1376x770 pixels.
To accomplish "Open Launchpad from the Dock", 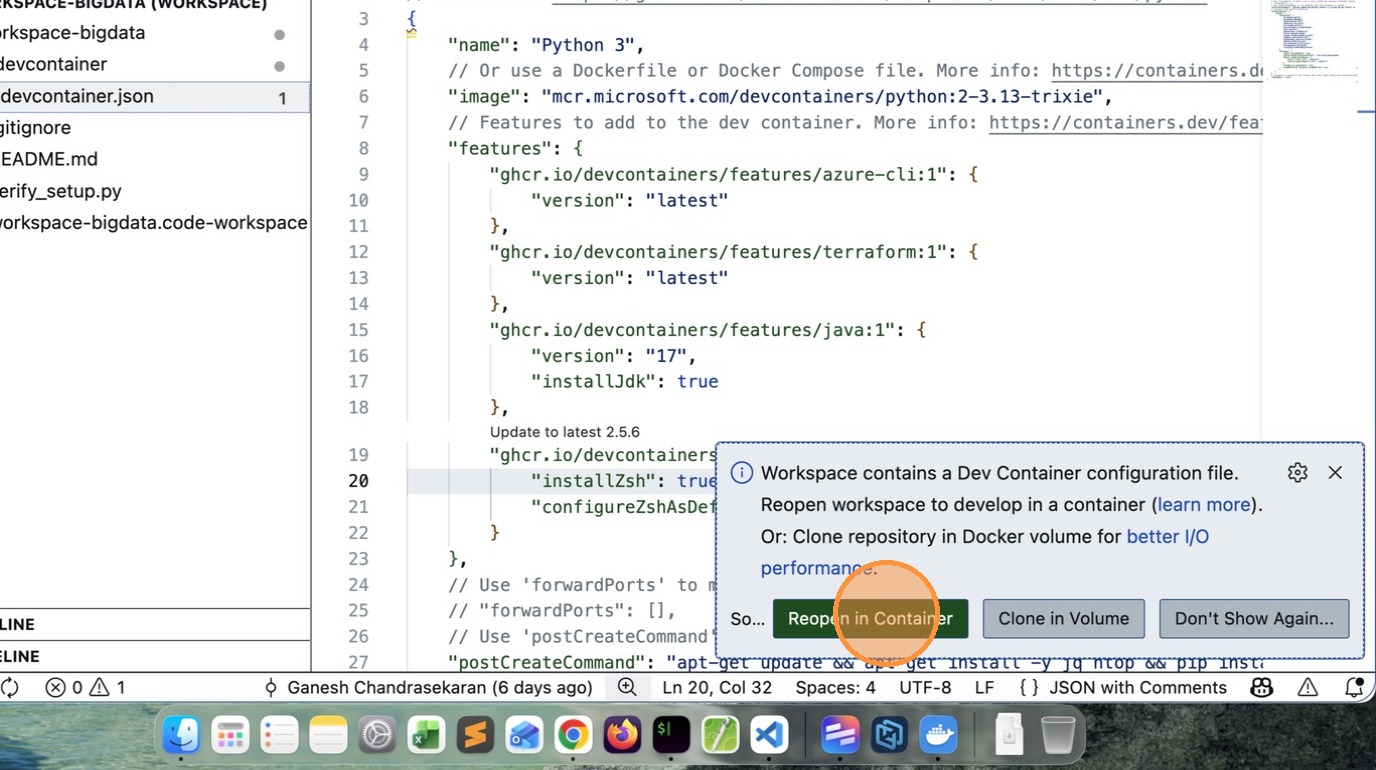I will (230, 736).
